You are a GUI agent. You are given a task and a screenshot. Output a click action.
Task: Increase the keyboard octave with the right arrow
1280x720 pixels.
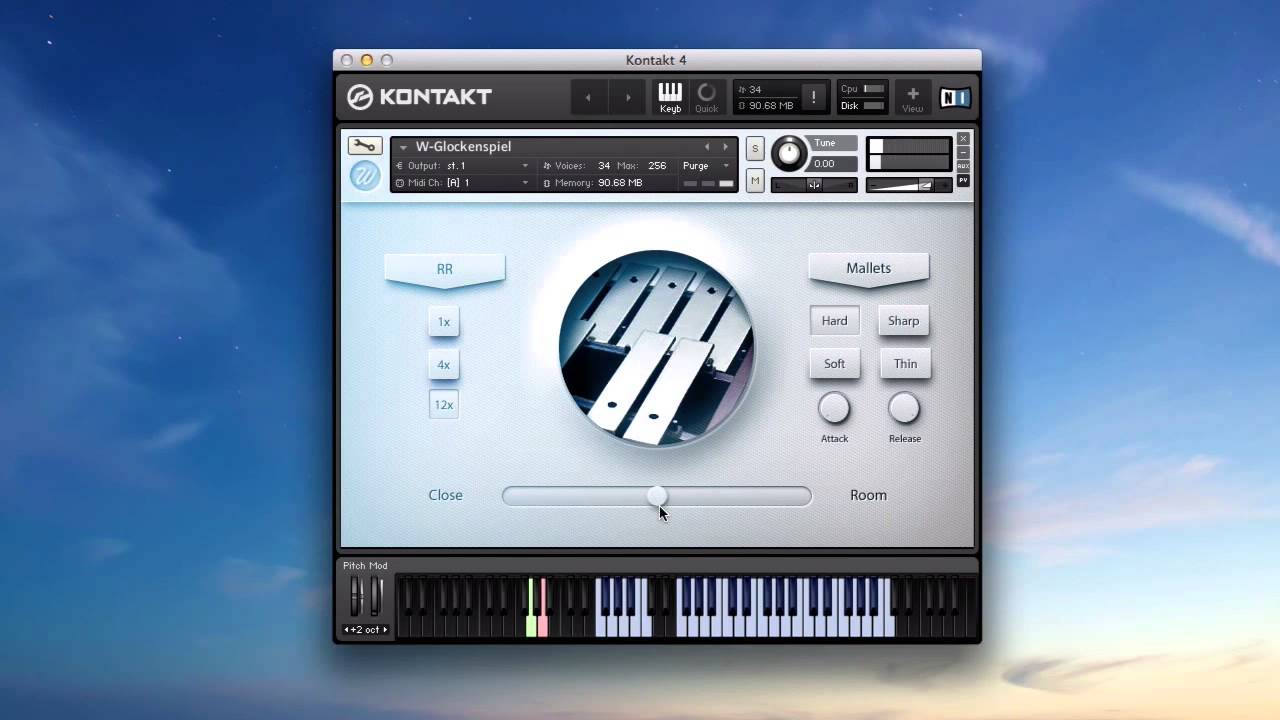(x=385, y=630)
